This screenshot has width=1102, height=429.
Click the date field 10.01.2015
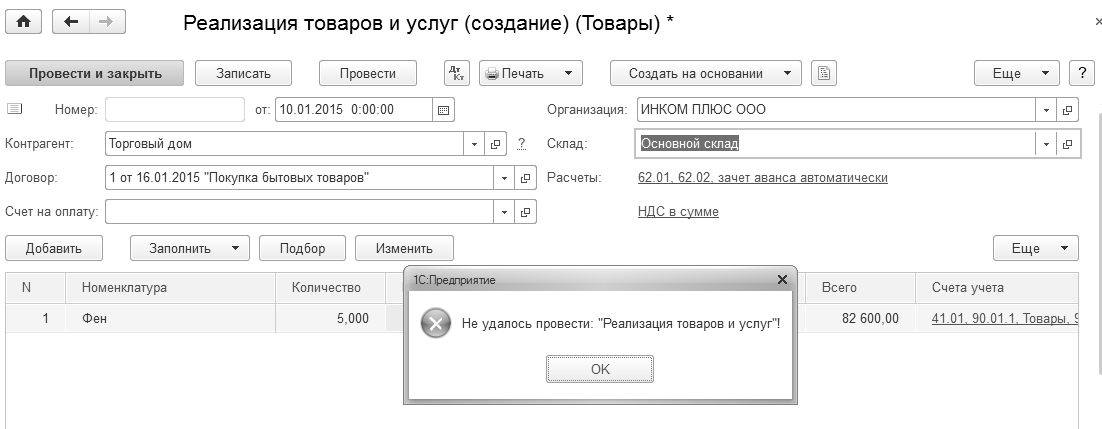pyautogui.click(x=354, y=110)
